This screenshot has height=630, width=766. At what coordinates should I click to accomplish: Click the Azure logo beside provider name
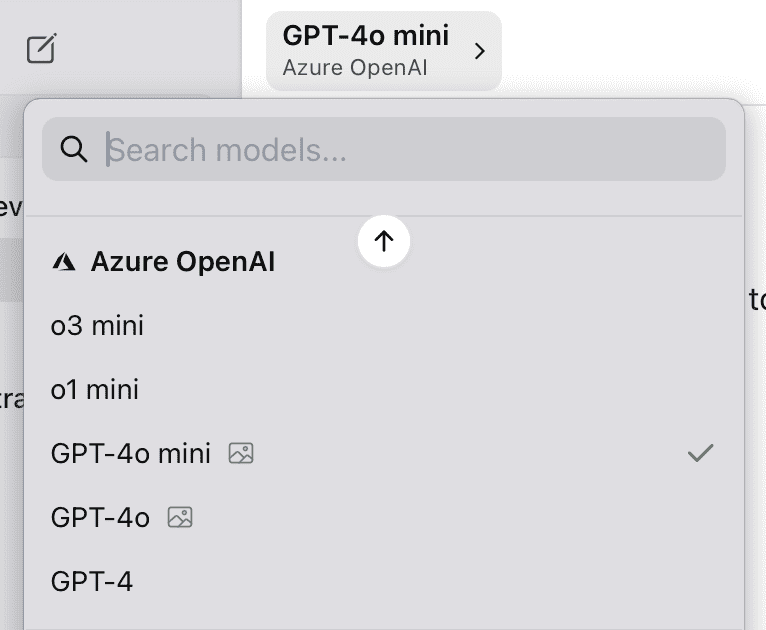pyautogui.click(x=64, y=262)
